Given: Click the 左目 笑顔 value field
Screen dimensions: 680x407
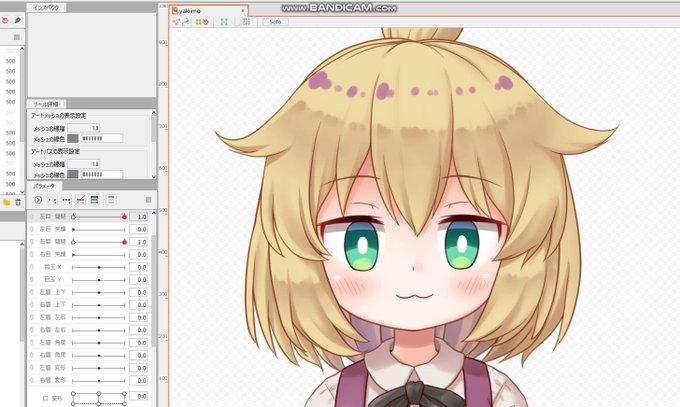Looking at the screenshot, I should (138, 229).
